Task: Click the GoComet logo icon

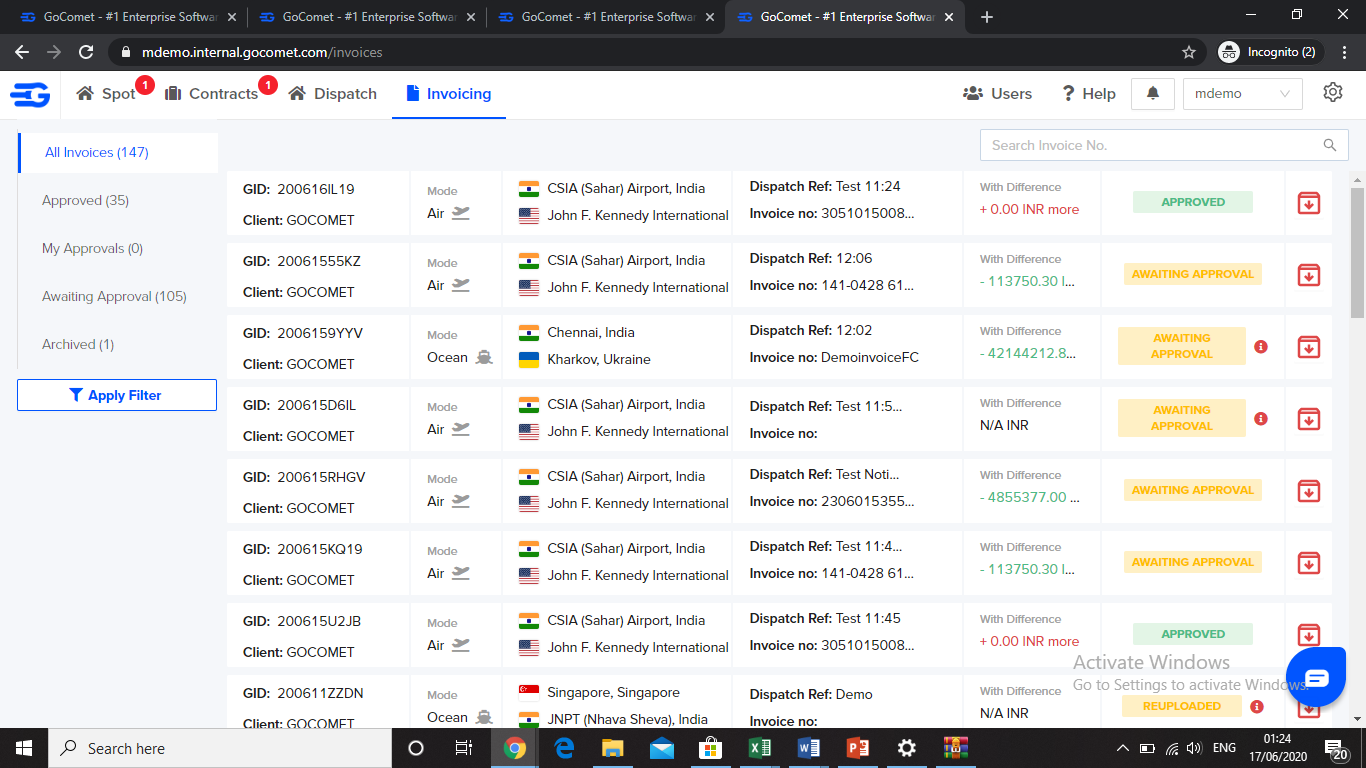Action: pyautogui.click(x=30, y=94)
